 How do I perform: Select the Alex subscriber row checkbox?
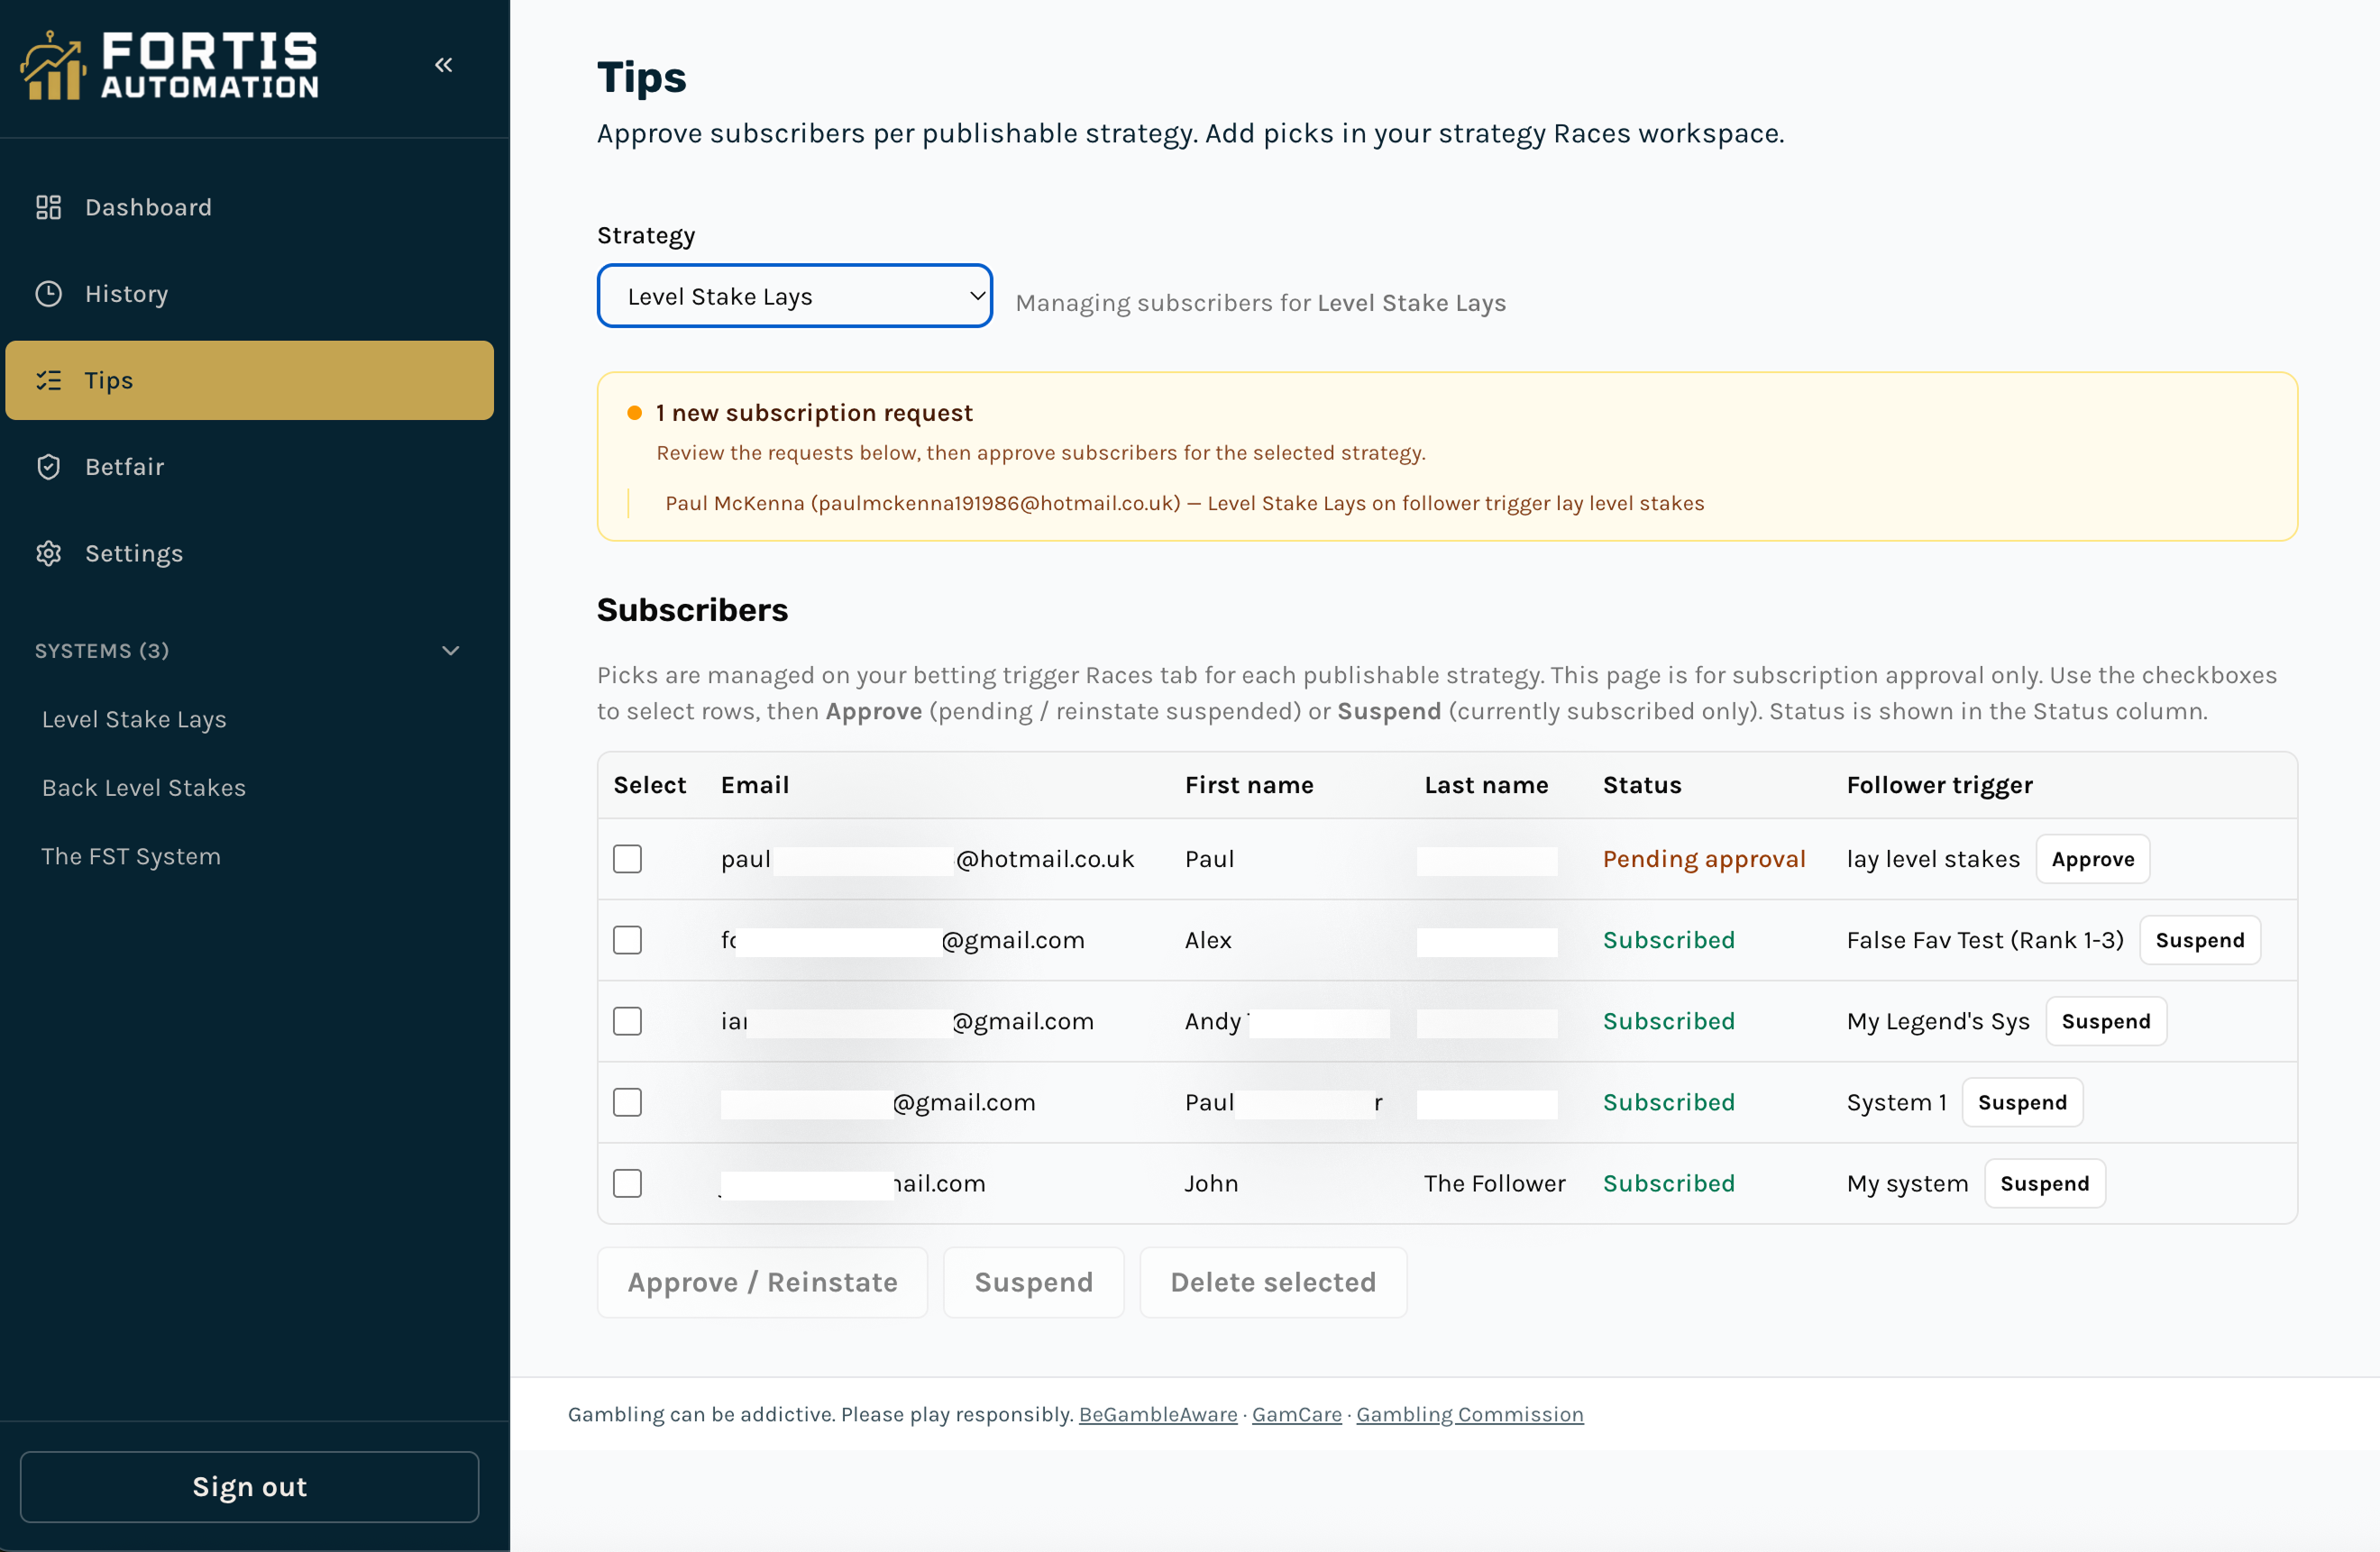point(627,940)
